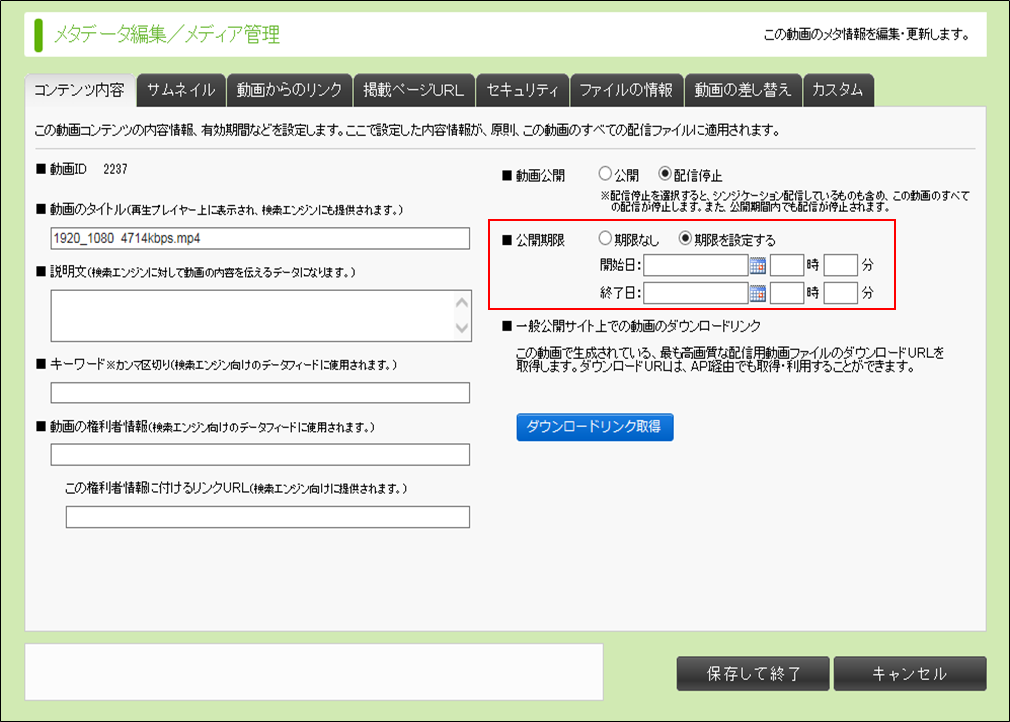Open the end date calendar picker
Image resolution: width=1010 pixels, height=722 pixels.
coord(758,293)
